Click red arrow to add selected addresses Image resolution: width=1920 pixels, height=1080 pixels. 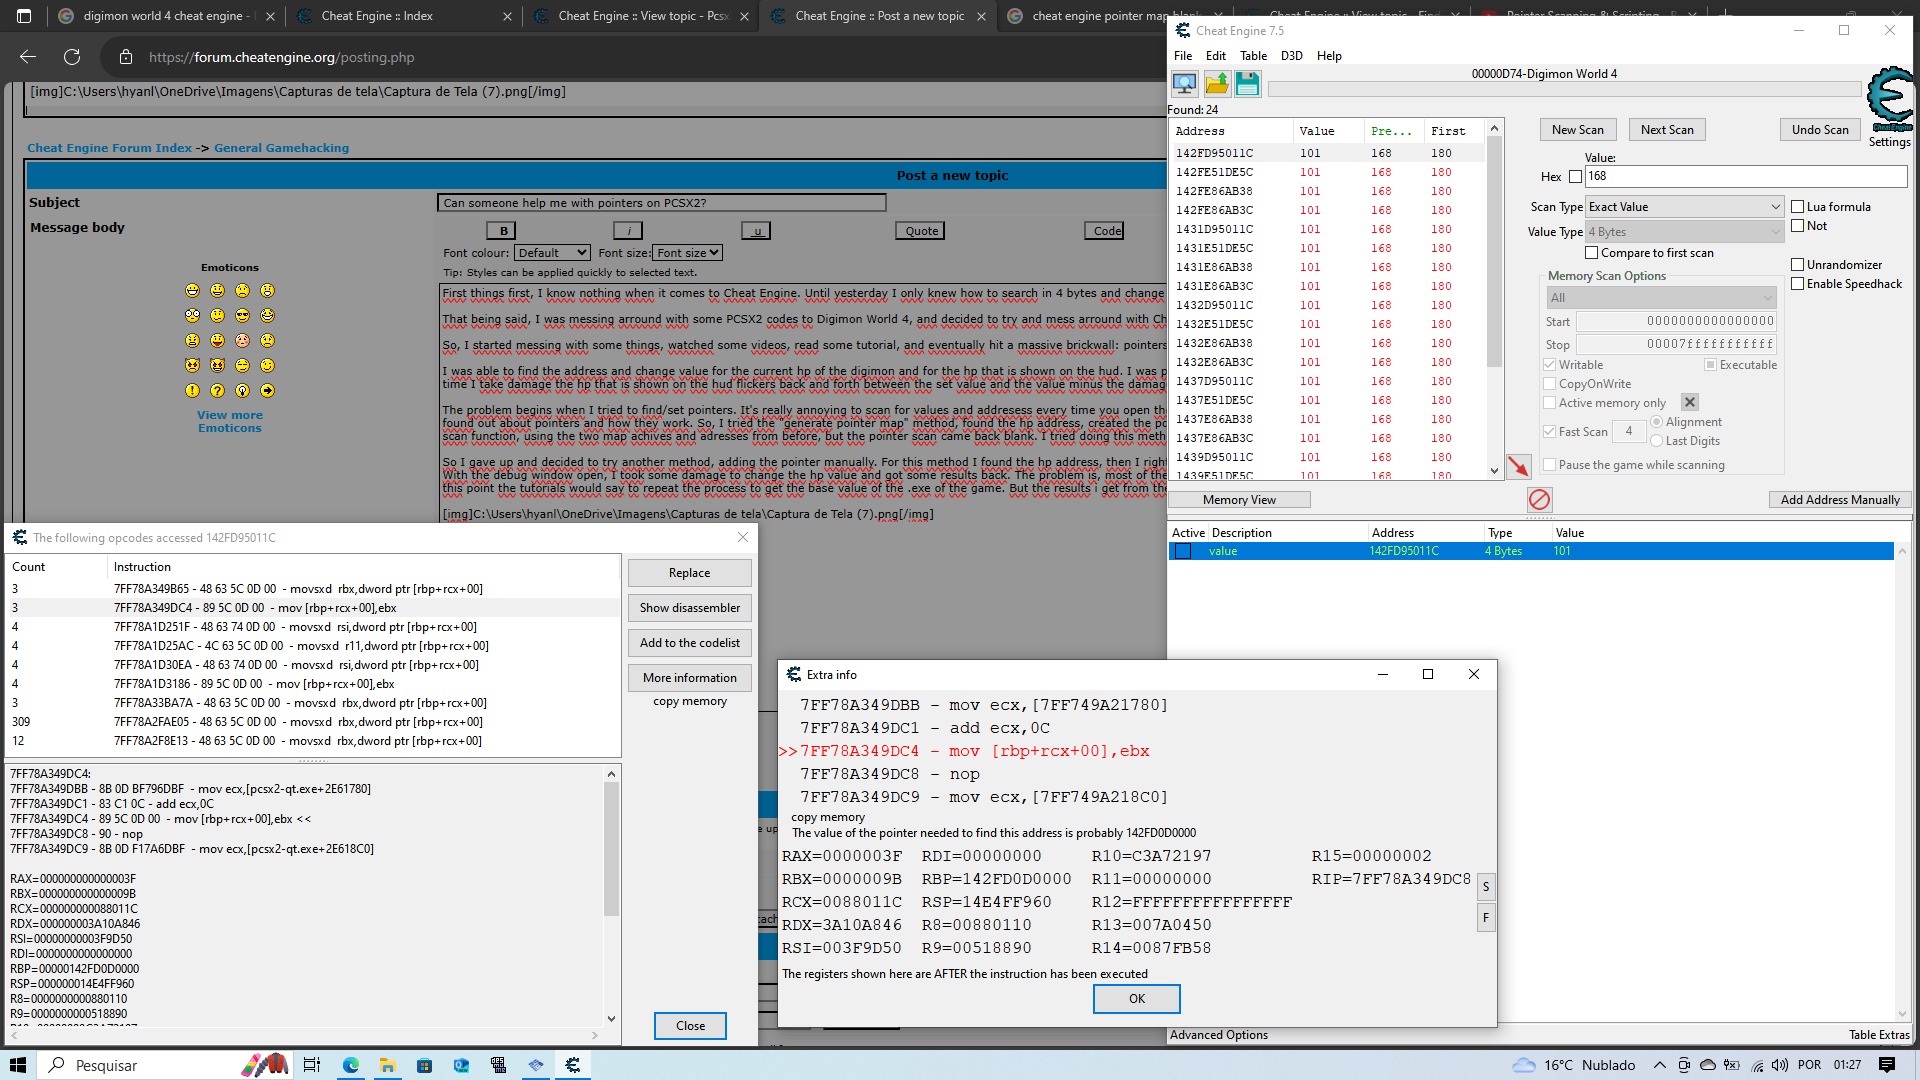tap(1518, 466)
